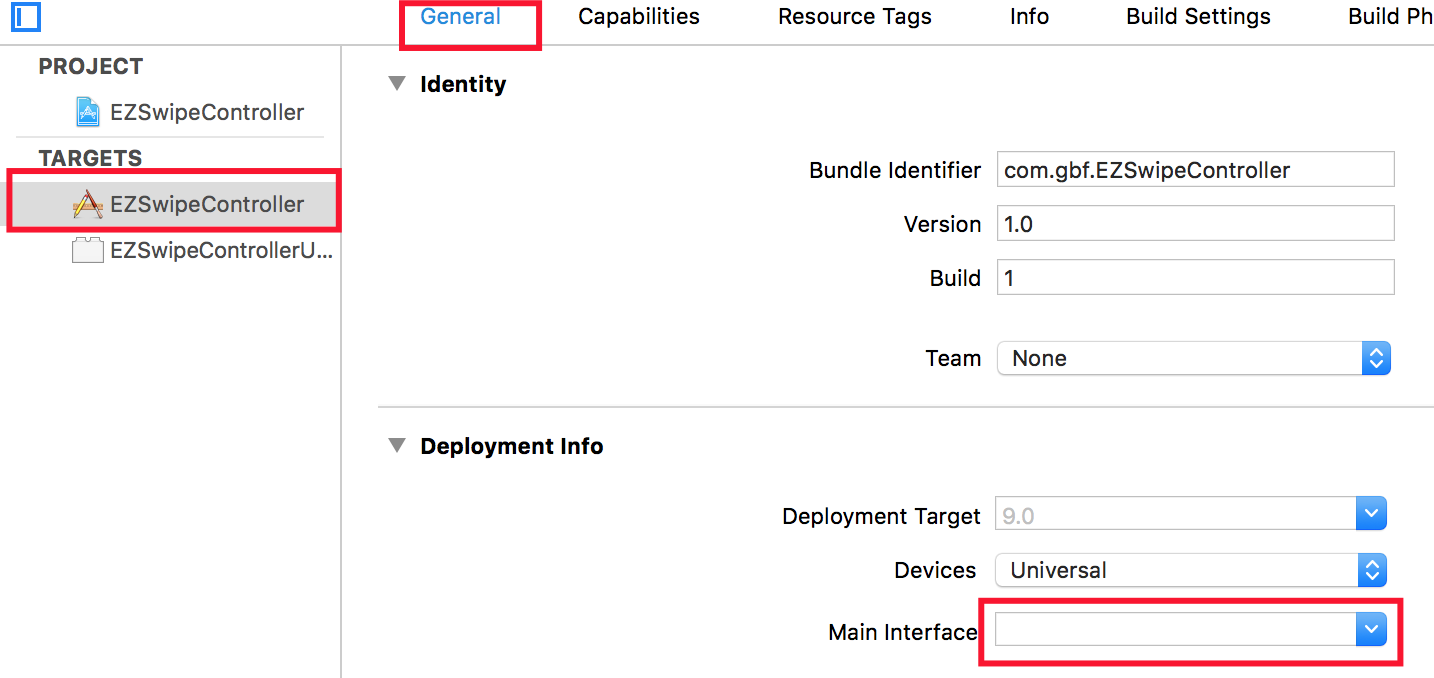Click the Team label
Viewport: 1434px width, 678px height.
pos(953,358)
